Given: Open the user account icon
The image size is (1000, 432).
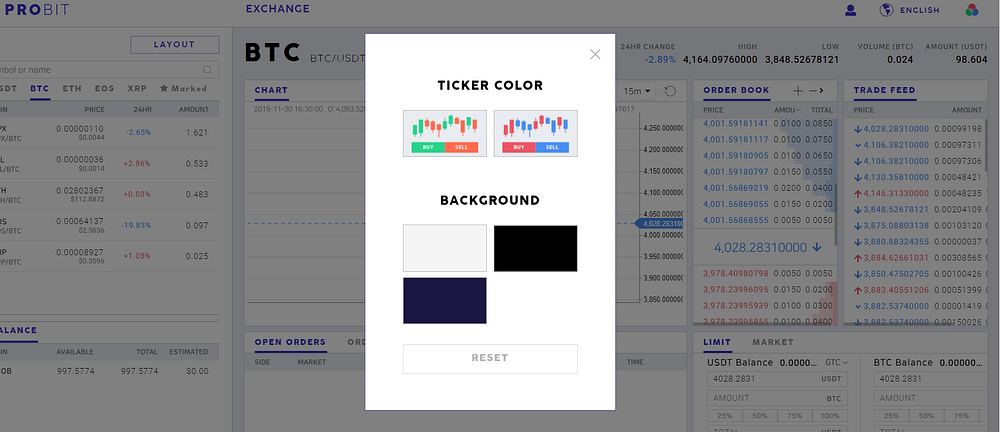Looking at the screenshot, I should pyautogui.click(x=850, y=10).
